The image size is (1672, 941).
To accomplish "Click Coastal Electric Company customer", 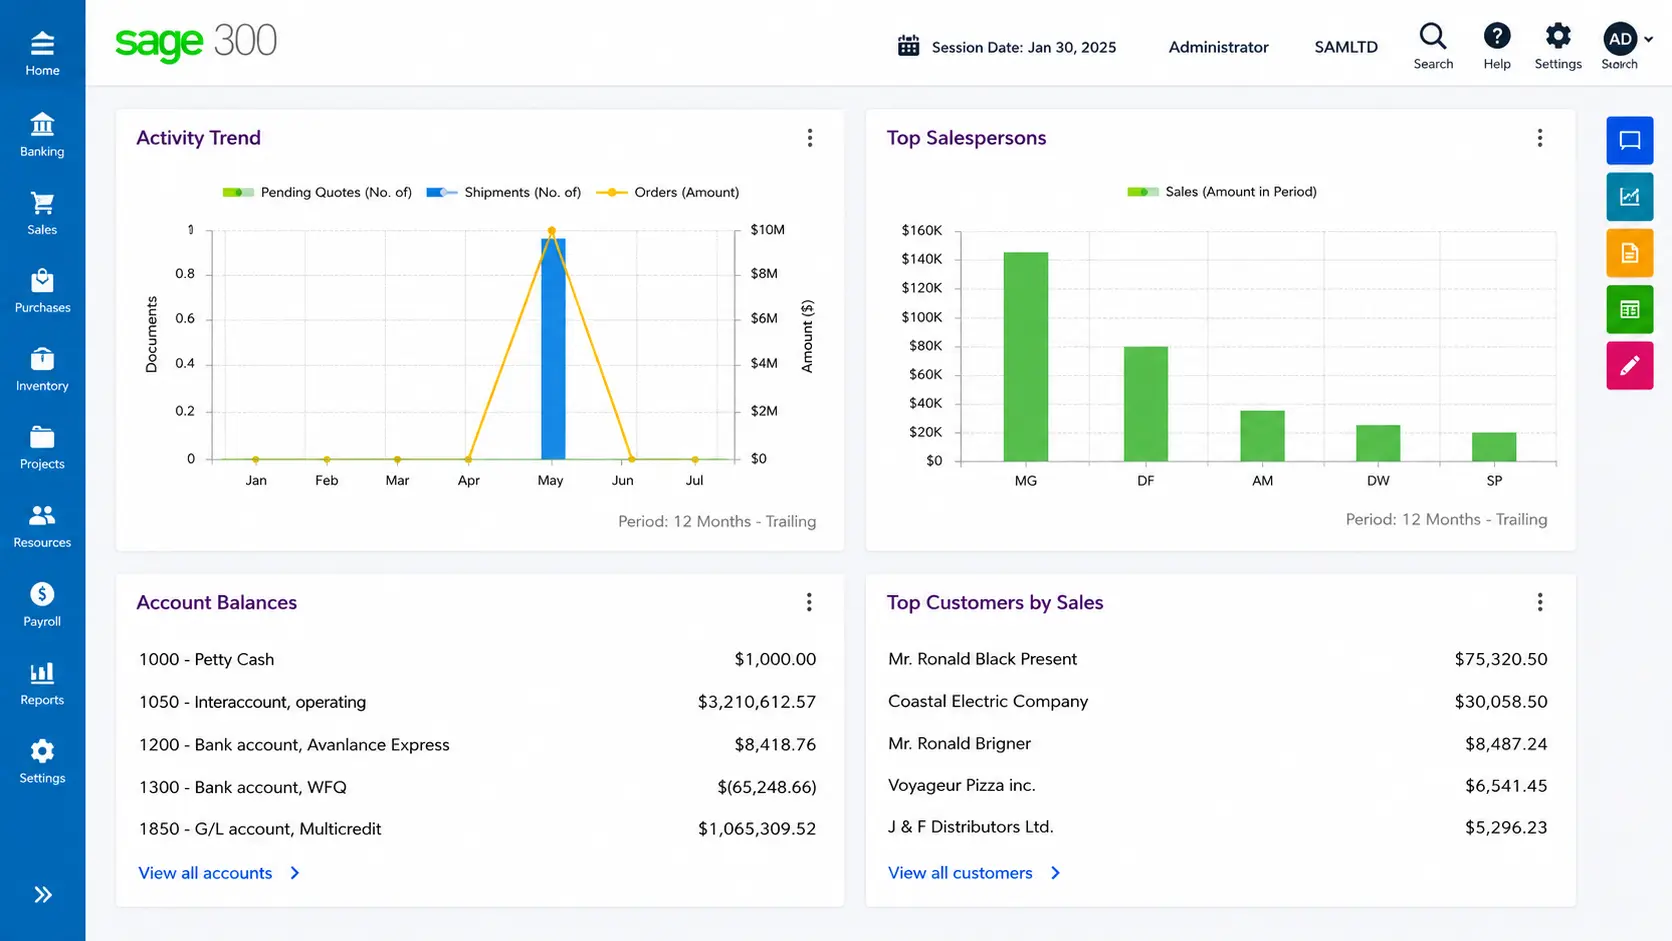I will pos(988,701).
